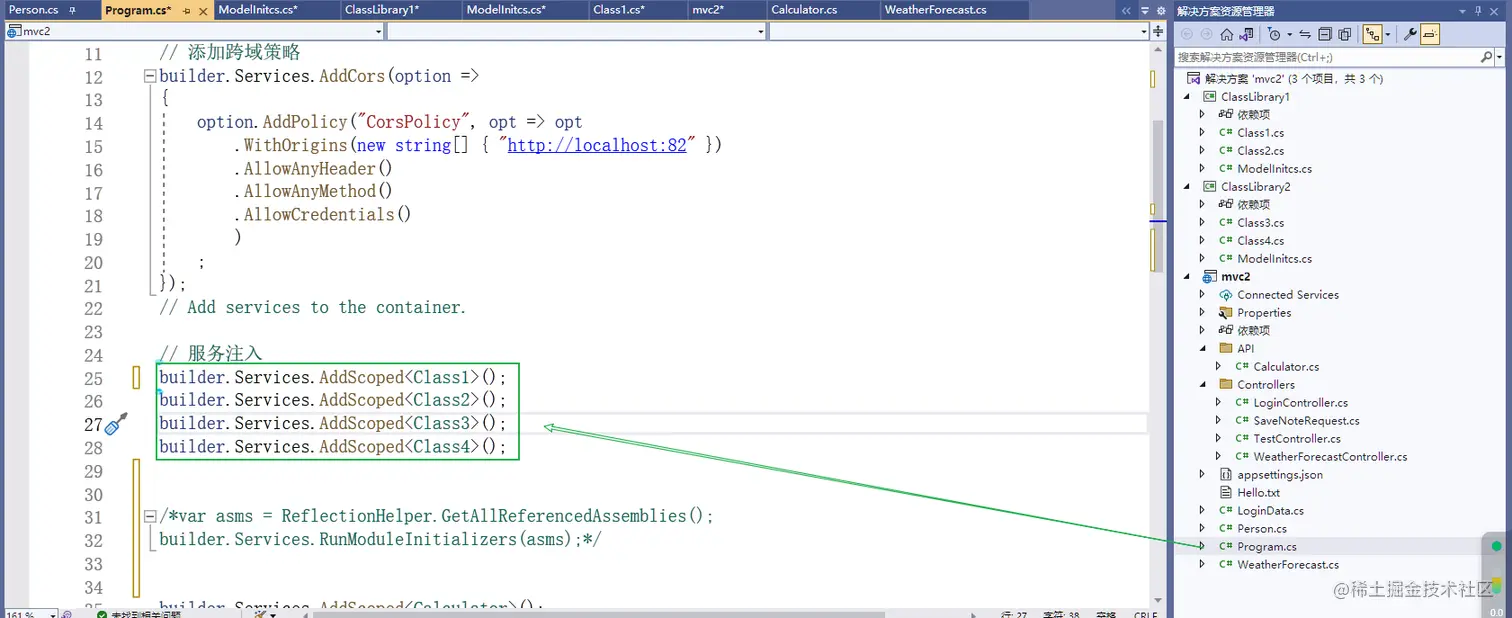Expand the LoginController.cs node
The height and width of the screenshot is (618, 1512).
point(1219,403)
